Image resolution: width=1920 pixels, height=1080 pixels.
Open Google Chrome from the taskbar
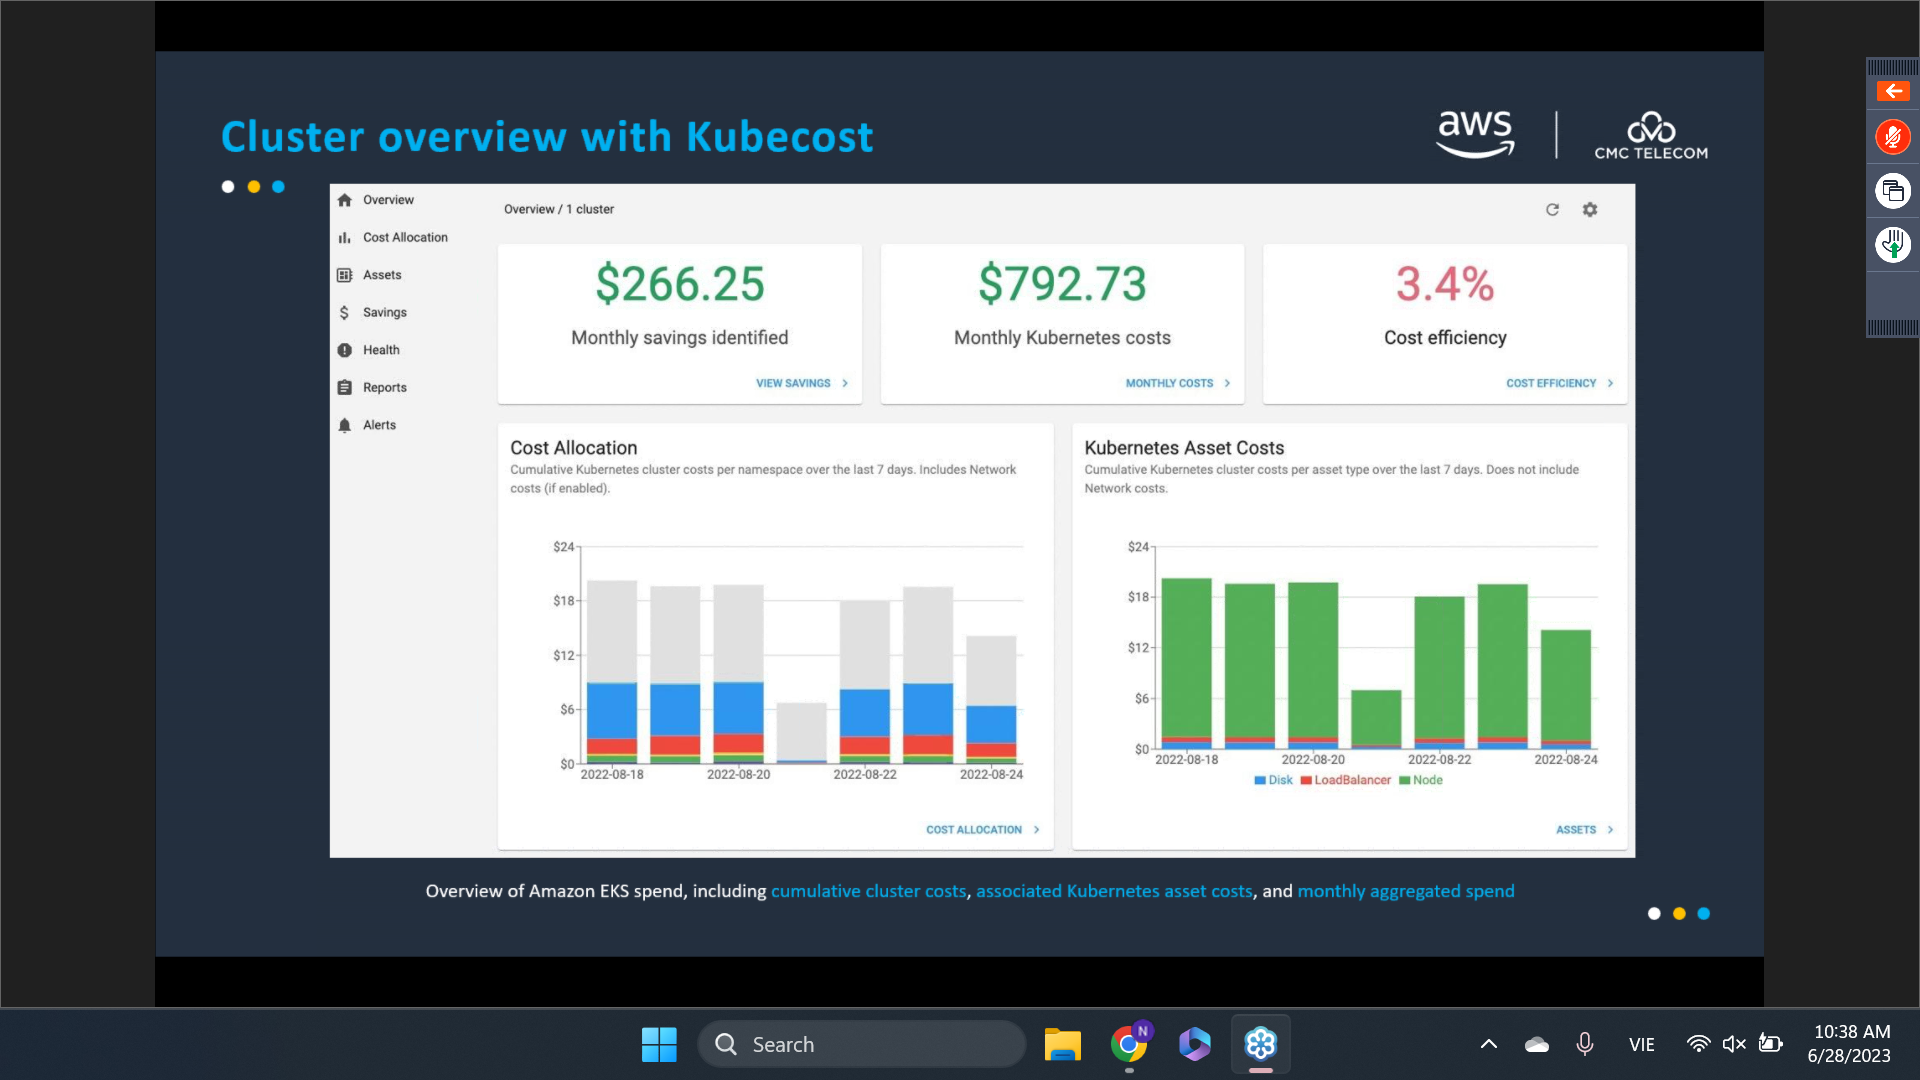coord(1129,1044)
